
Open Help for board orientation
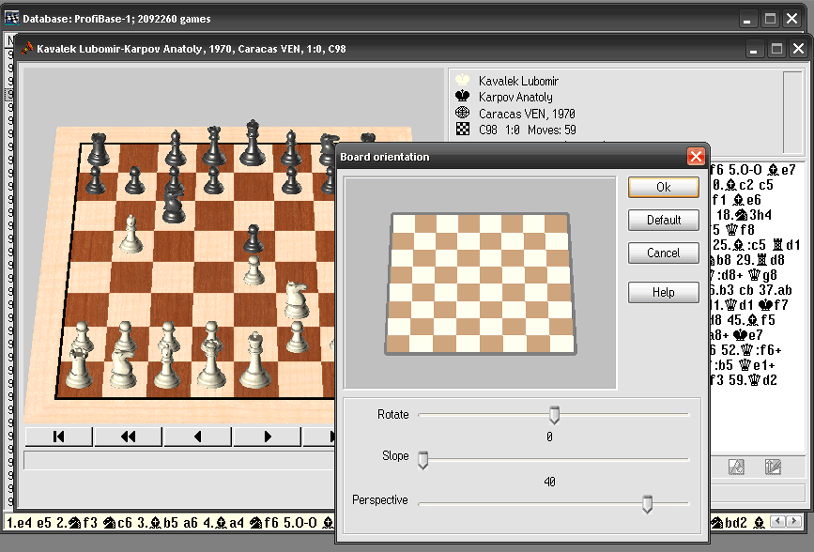coord(663,292)
